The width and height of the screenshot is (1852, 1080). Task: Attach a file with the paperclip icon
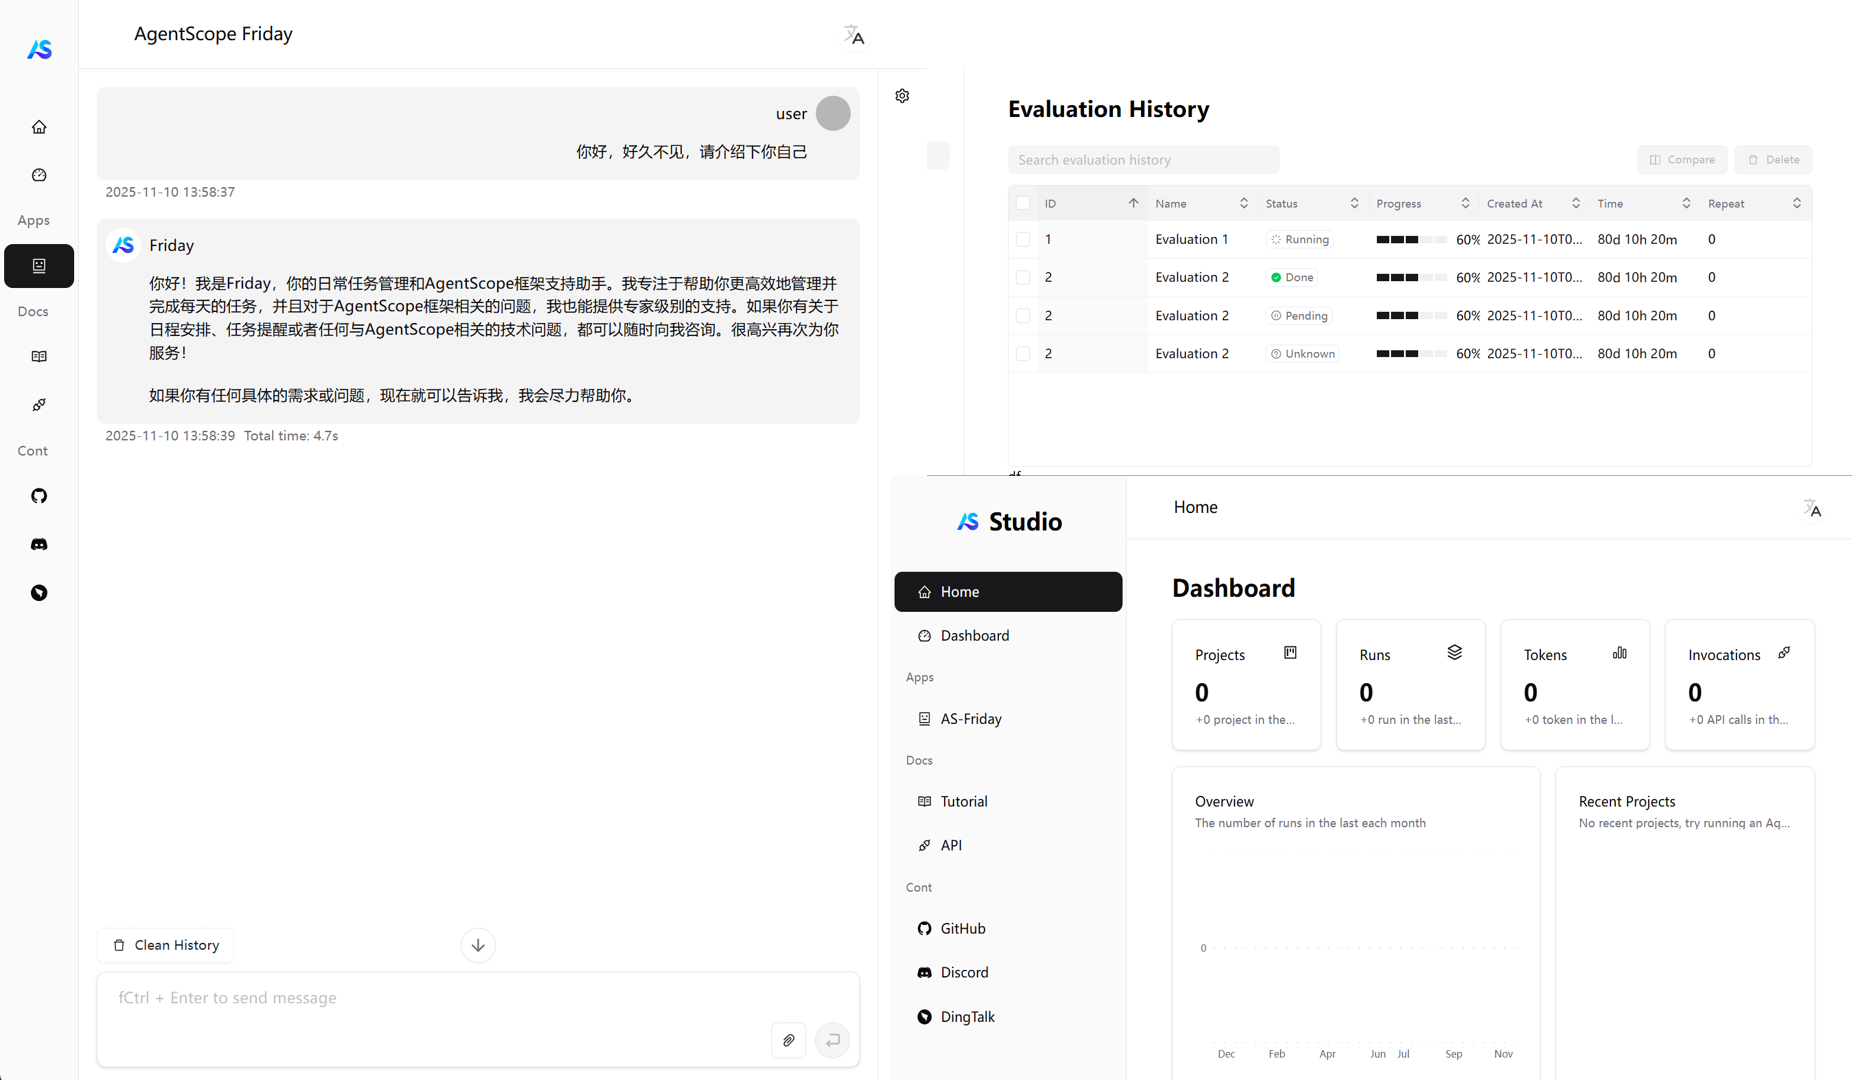(x=789, y=1040)
